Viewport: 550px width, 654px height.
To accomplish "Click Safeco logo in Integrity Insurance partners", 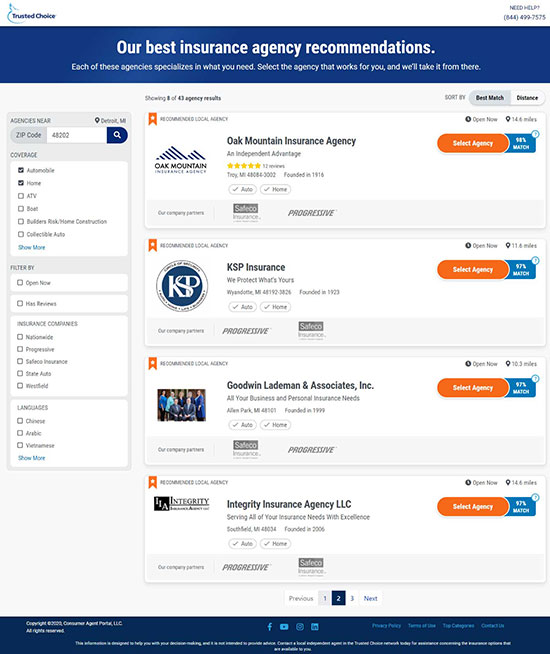I will pyautogui.click(x=311, y=567).
